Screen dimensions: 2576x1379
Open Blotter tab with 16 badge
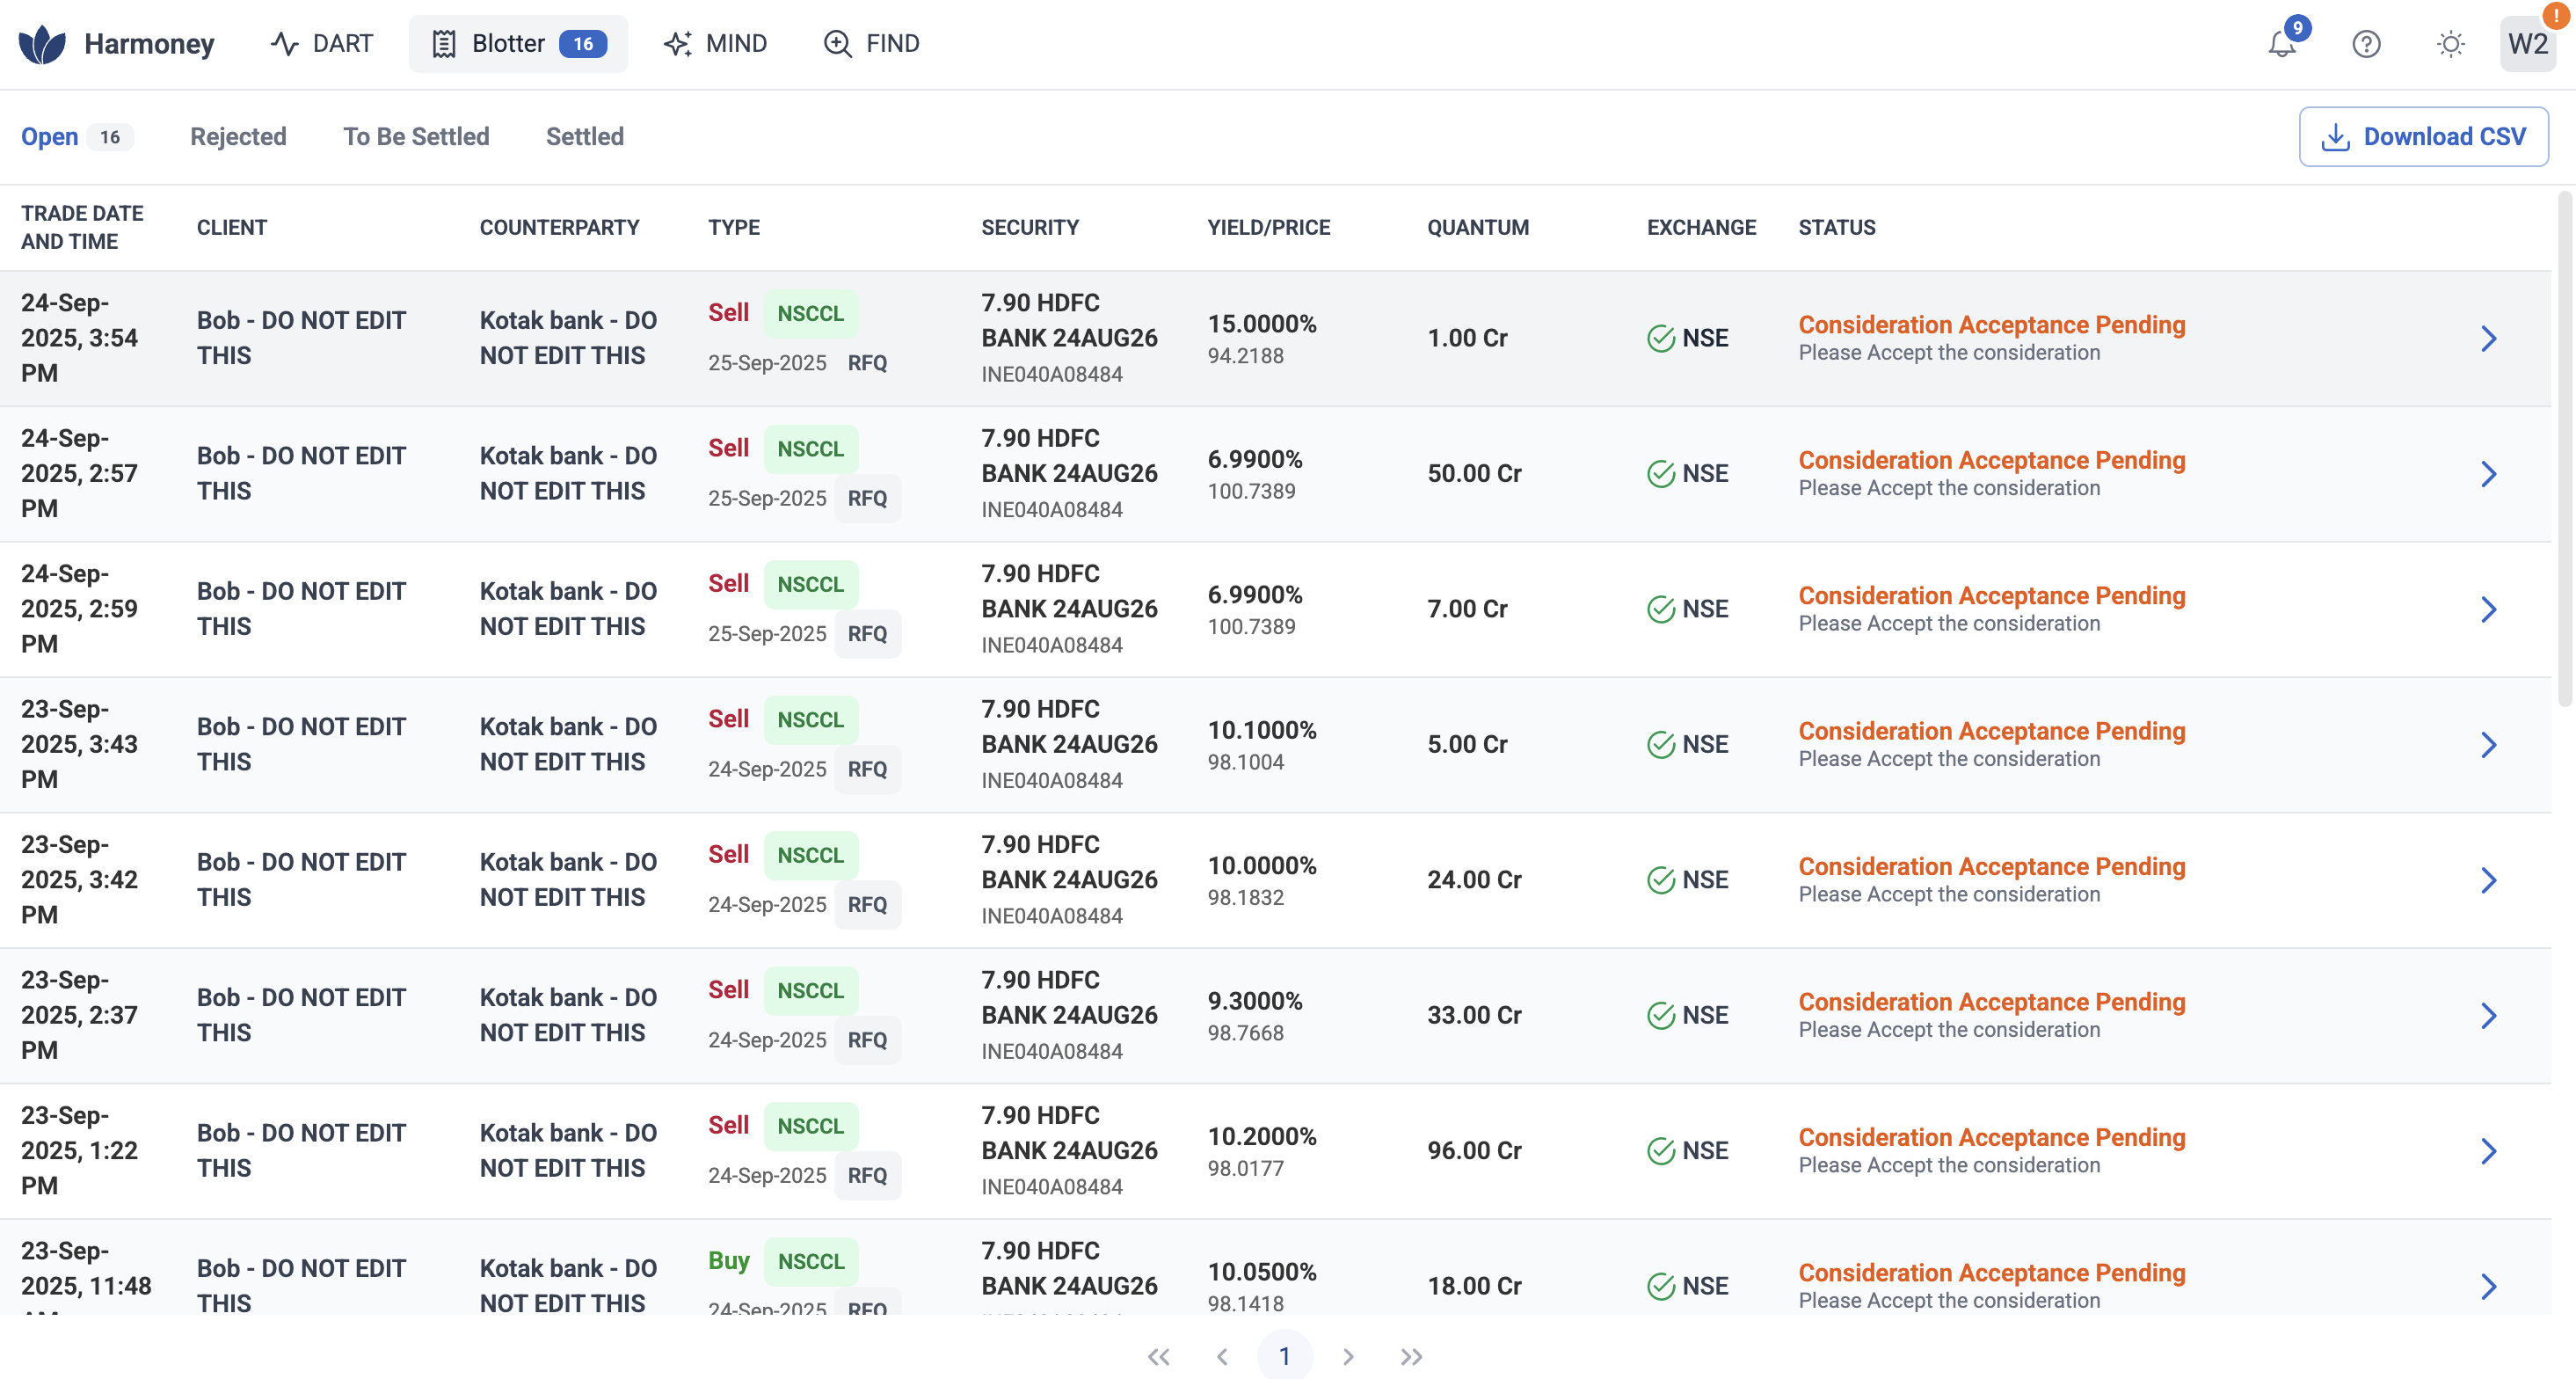(518, 44)
